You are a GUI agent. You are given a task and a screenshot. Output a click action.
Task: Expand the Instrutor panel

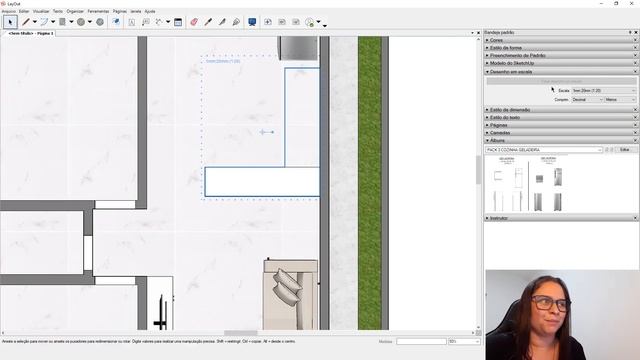point(561,218)
